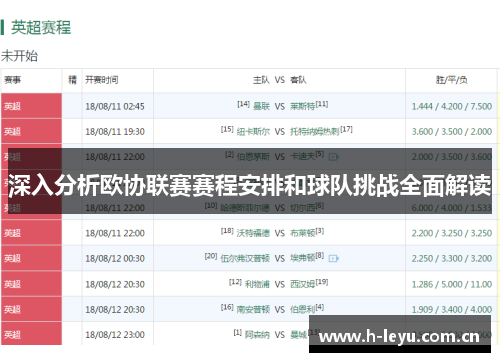Open the live video icon beside 埃弗顿
500x362 pixels.
point(333,258)
